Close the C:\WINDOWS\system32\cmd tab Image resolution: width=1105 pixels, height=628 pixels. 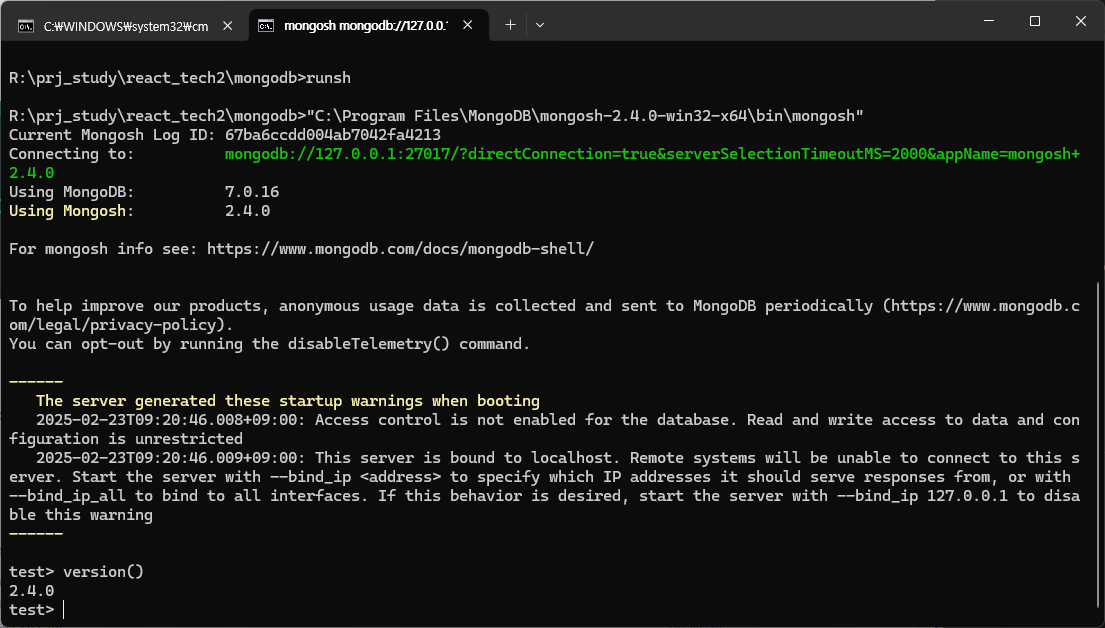[228, 26]
